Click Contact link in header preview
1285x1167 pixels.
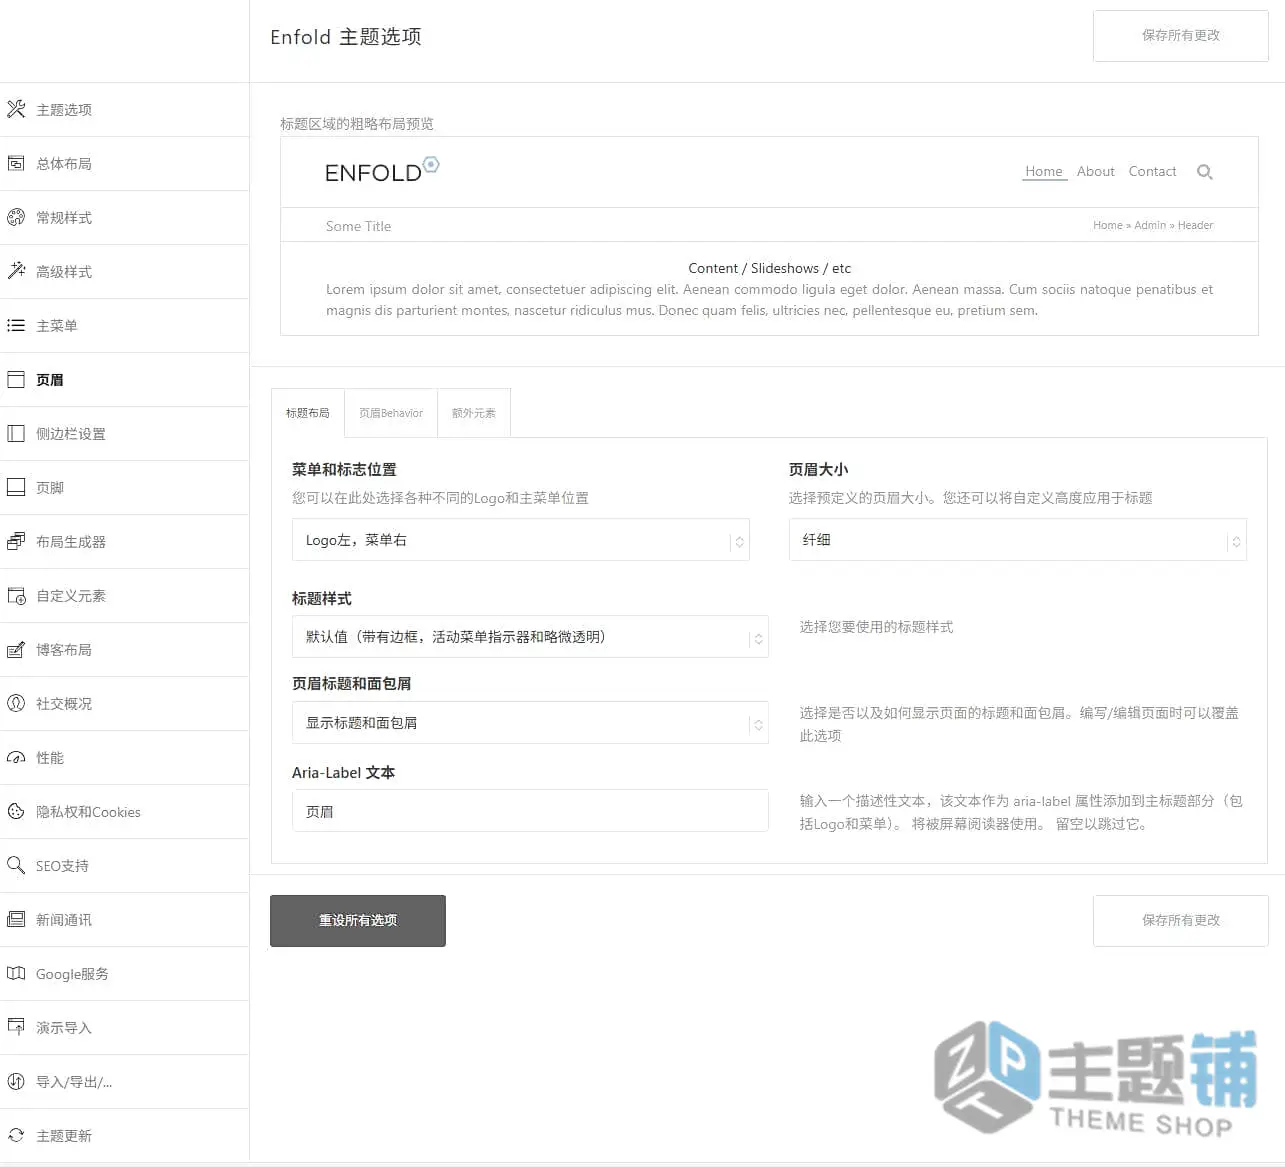click(x=1152, y=171)
